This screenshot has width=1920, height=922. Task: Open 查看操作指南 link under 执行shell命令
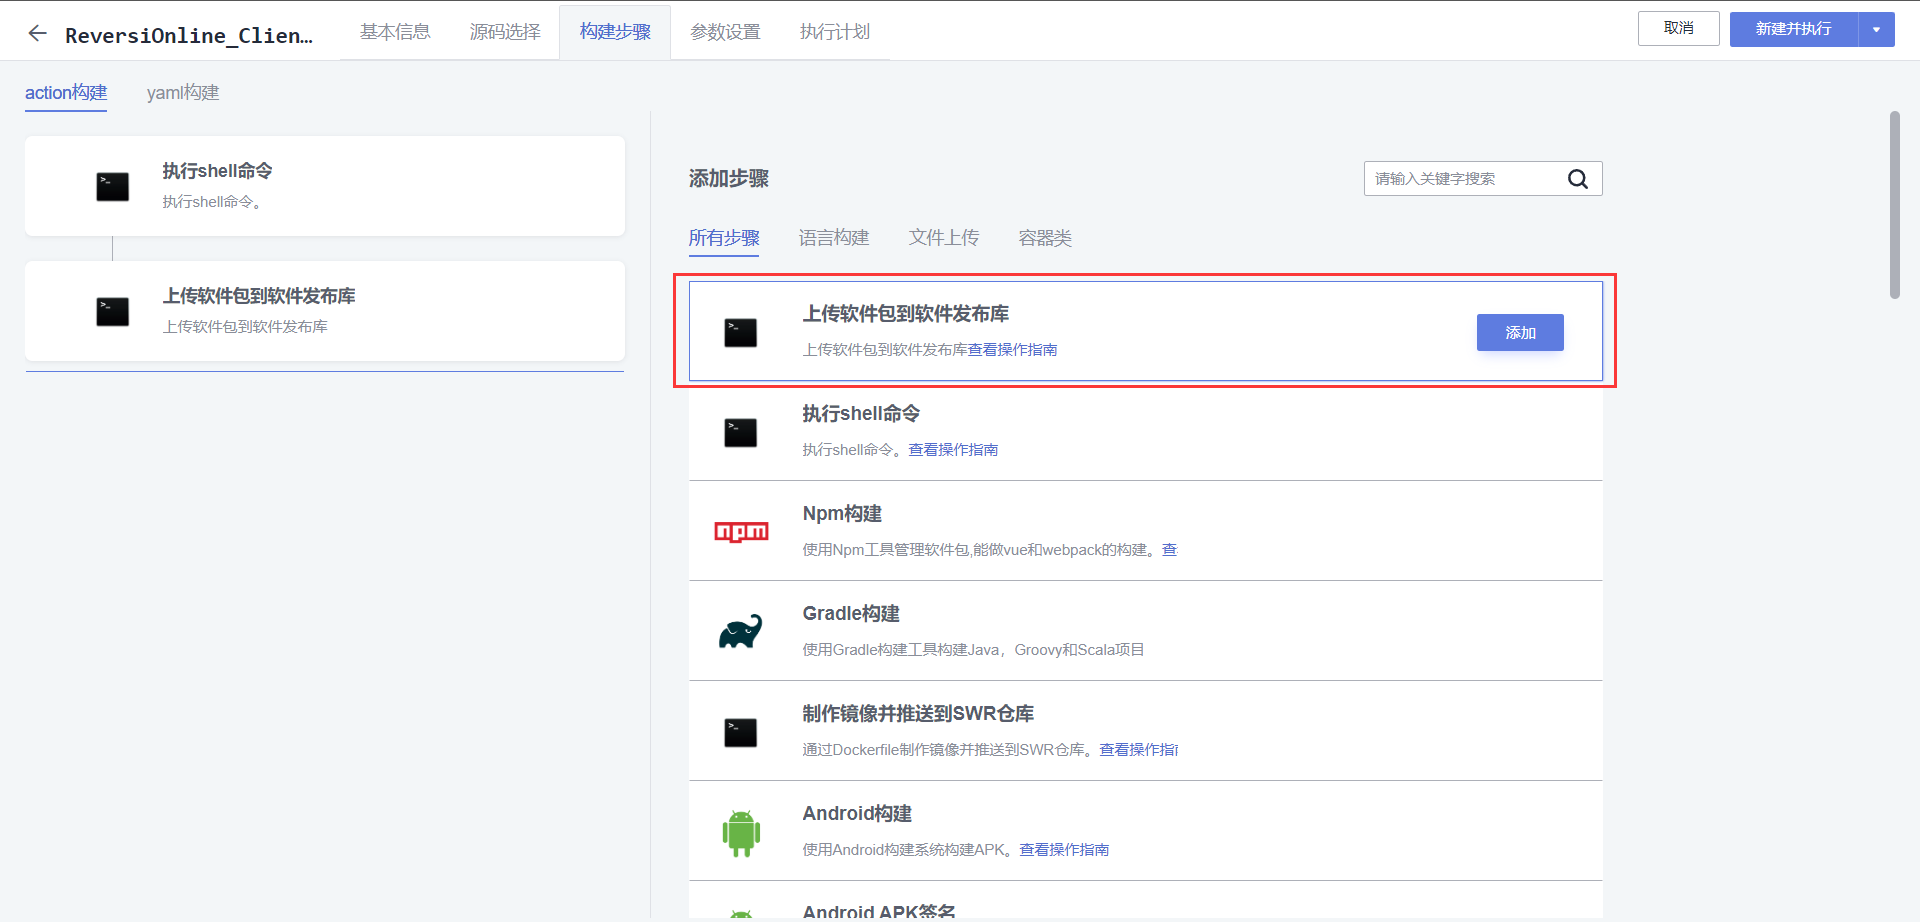[x=953, y=449]
